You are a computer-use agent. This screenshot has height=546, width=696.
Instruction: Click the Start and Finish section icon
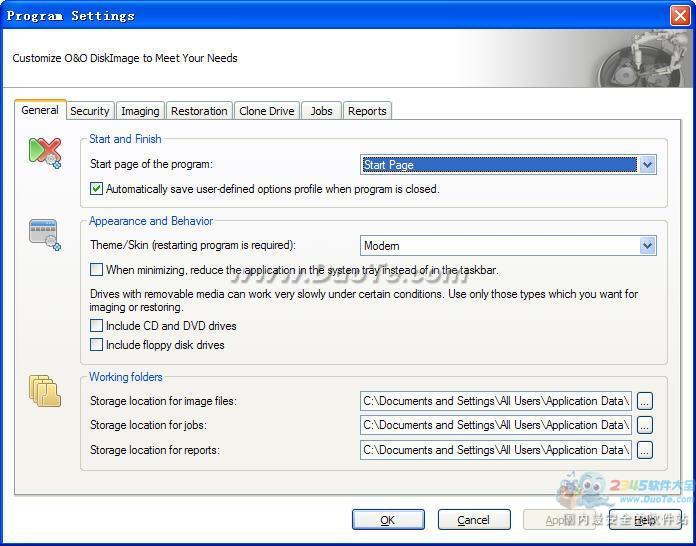point(45,153)
